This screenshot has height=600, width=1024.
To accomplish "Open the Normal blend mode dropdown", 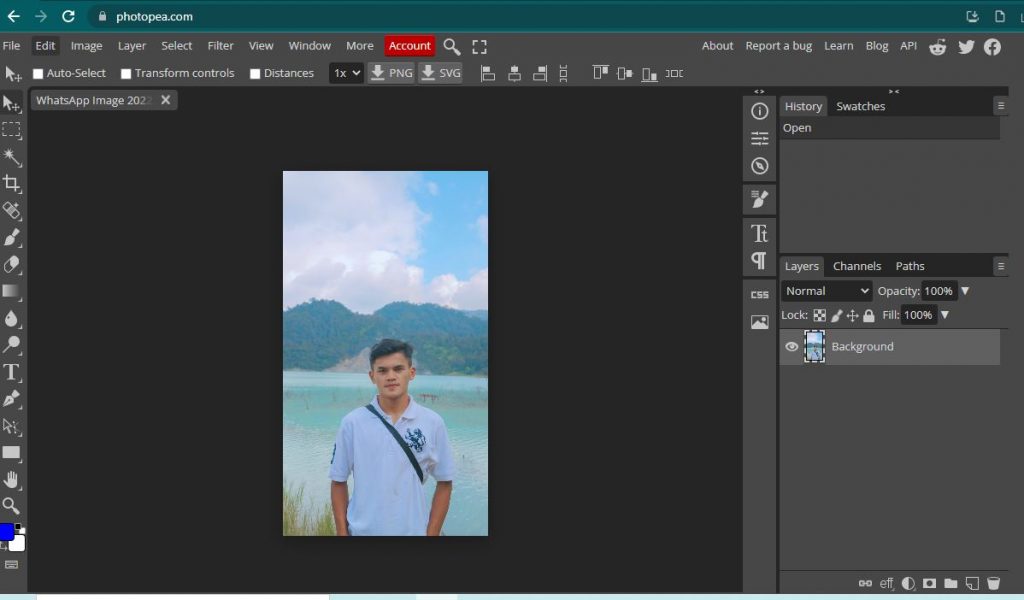I will [x=827, y=291].
